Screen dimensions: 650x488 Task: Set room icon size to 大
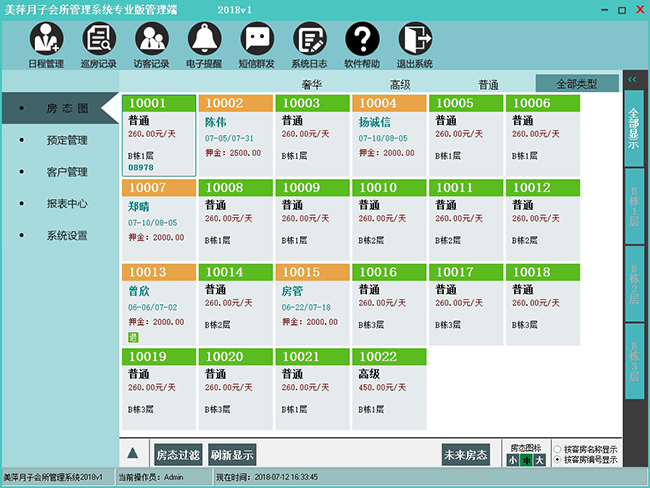click(540, 460)
